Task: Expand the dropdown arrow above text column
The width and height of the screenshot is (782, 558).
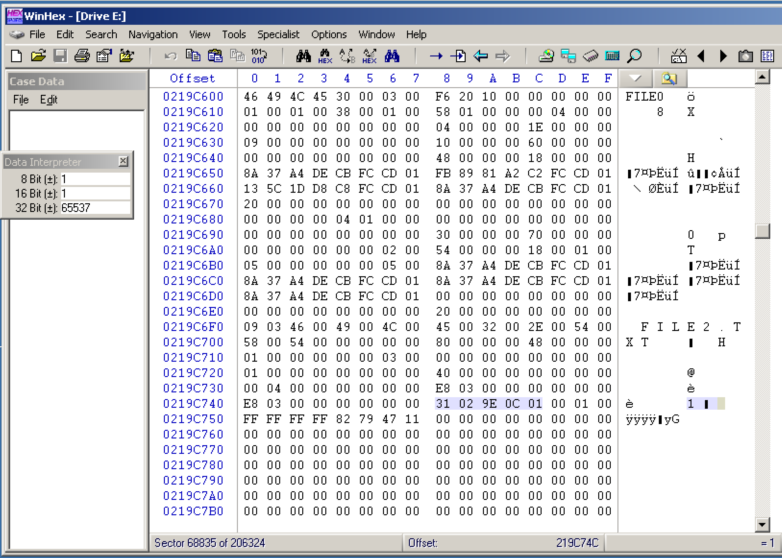Action: point(635,78)
